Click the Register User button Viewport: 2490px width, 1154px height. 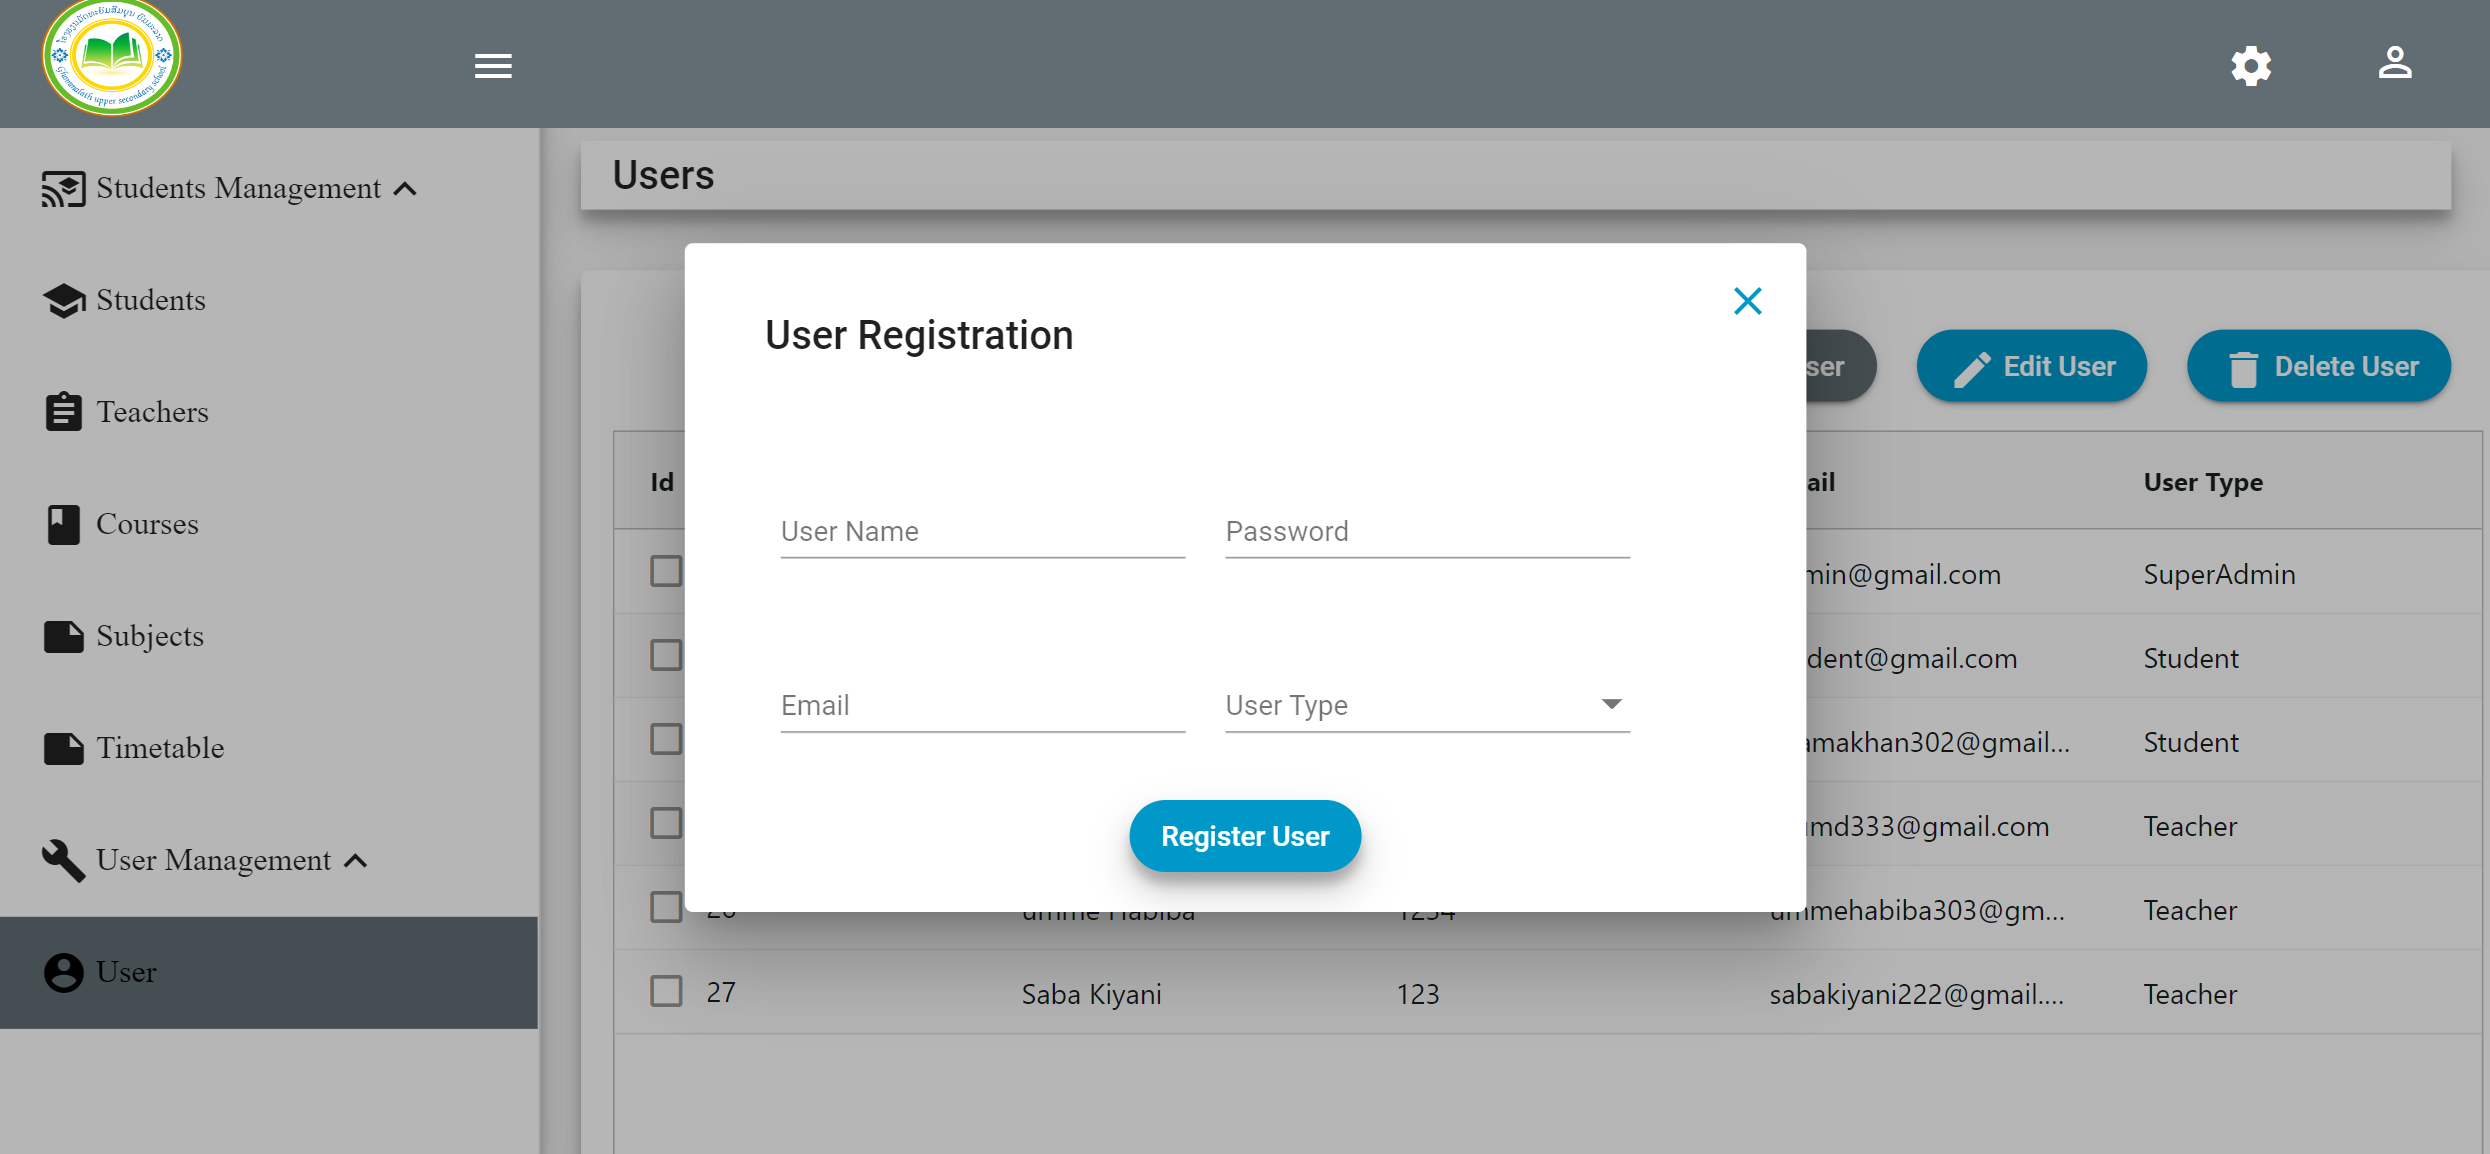point(1245,836)
